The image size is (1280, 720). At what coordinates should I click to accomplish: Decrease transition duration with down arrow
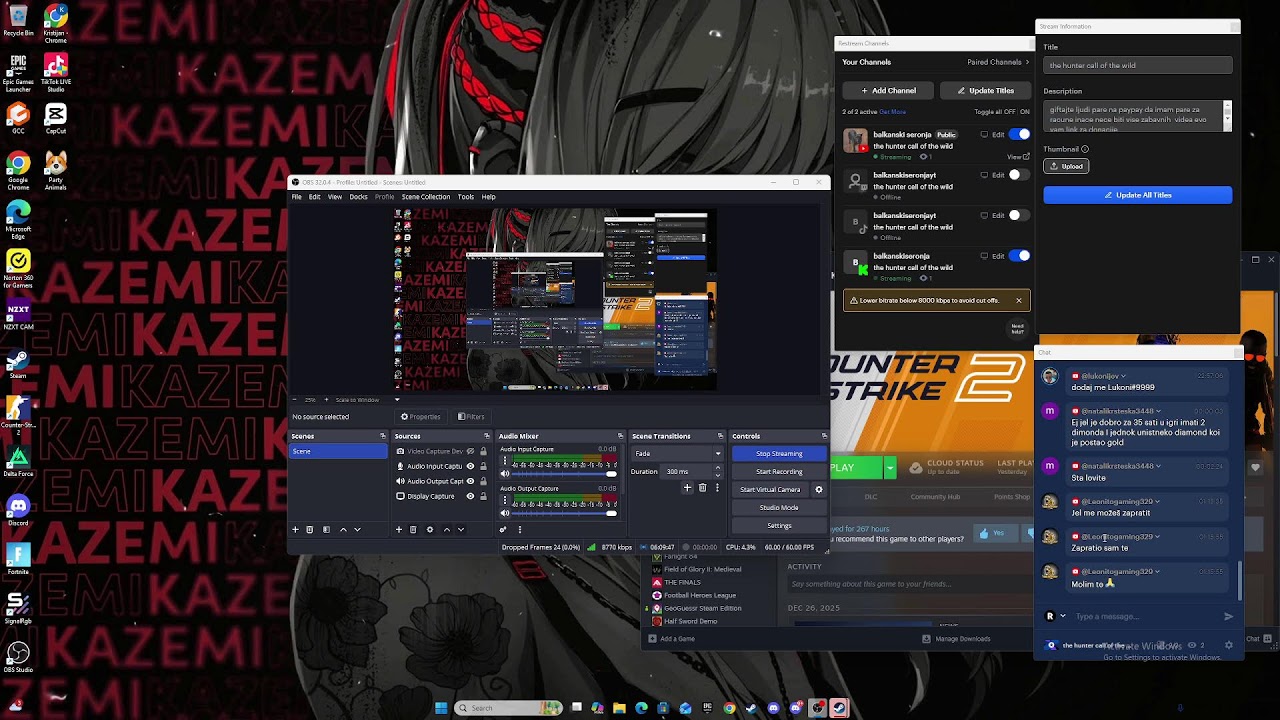(x=718, y=474)
